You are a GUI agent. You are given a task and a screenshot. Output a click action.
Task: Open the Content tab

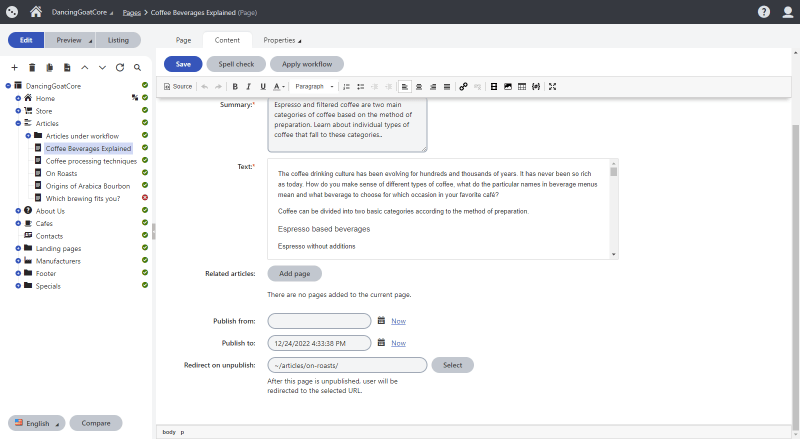tap(227, 40)
